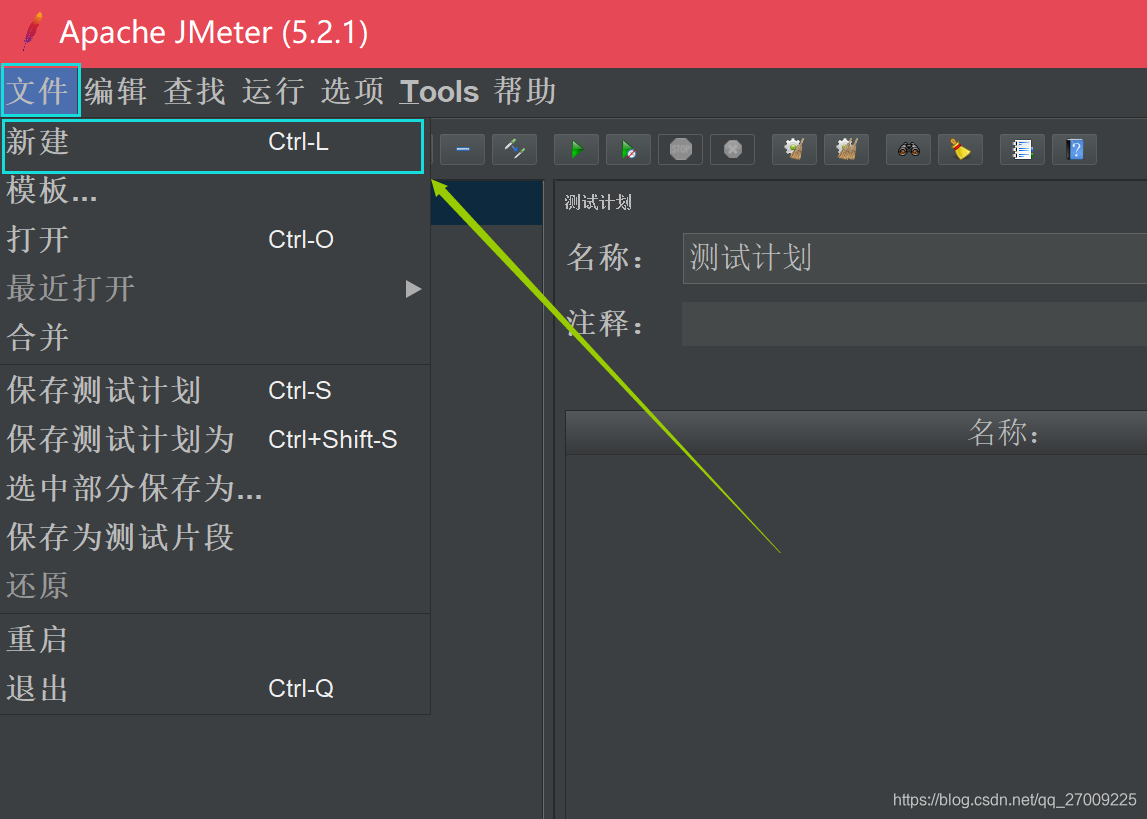
Task: Open the 运行 menu
Action: 273,91
